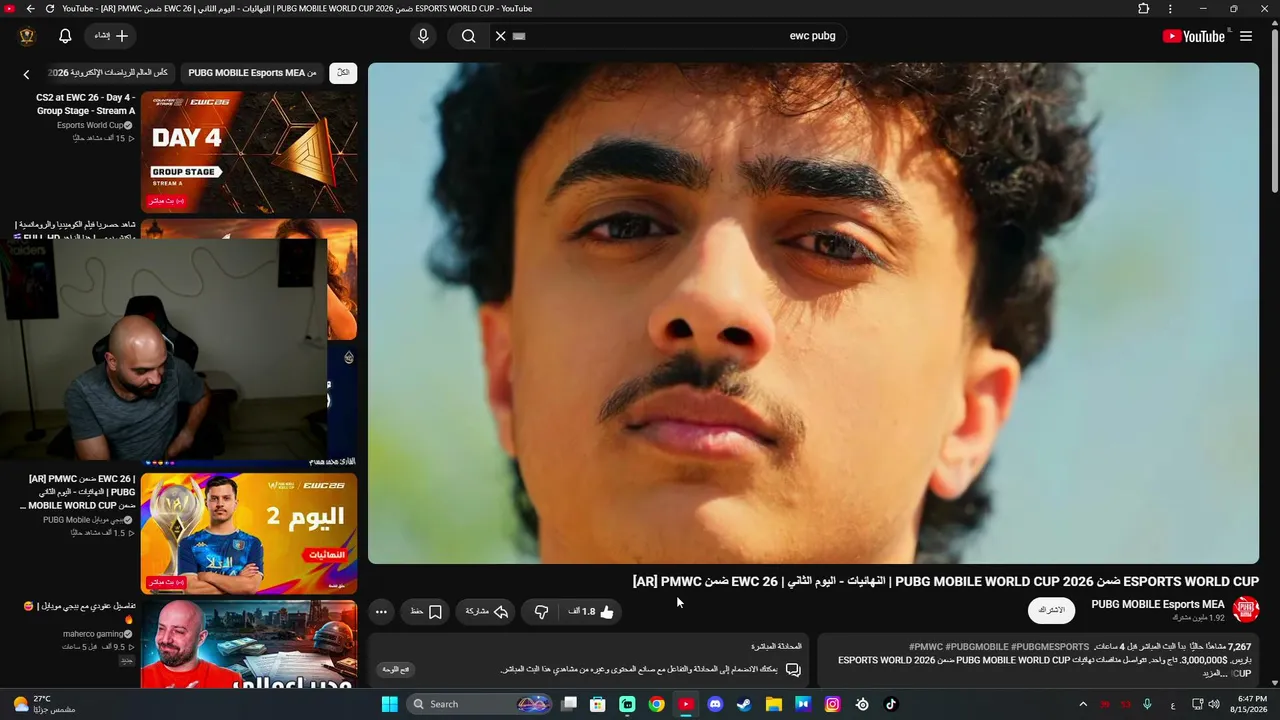Start voice search with the microphone
The image size is (1280, 720).
423,36
